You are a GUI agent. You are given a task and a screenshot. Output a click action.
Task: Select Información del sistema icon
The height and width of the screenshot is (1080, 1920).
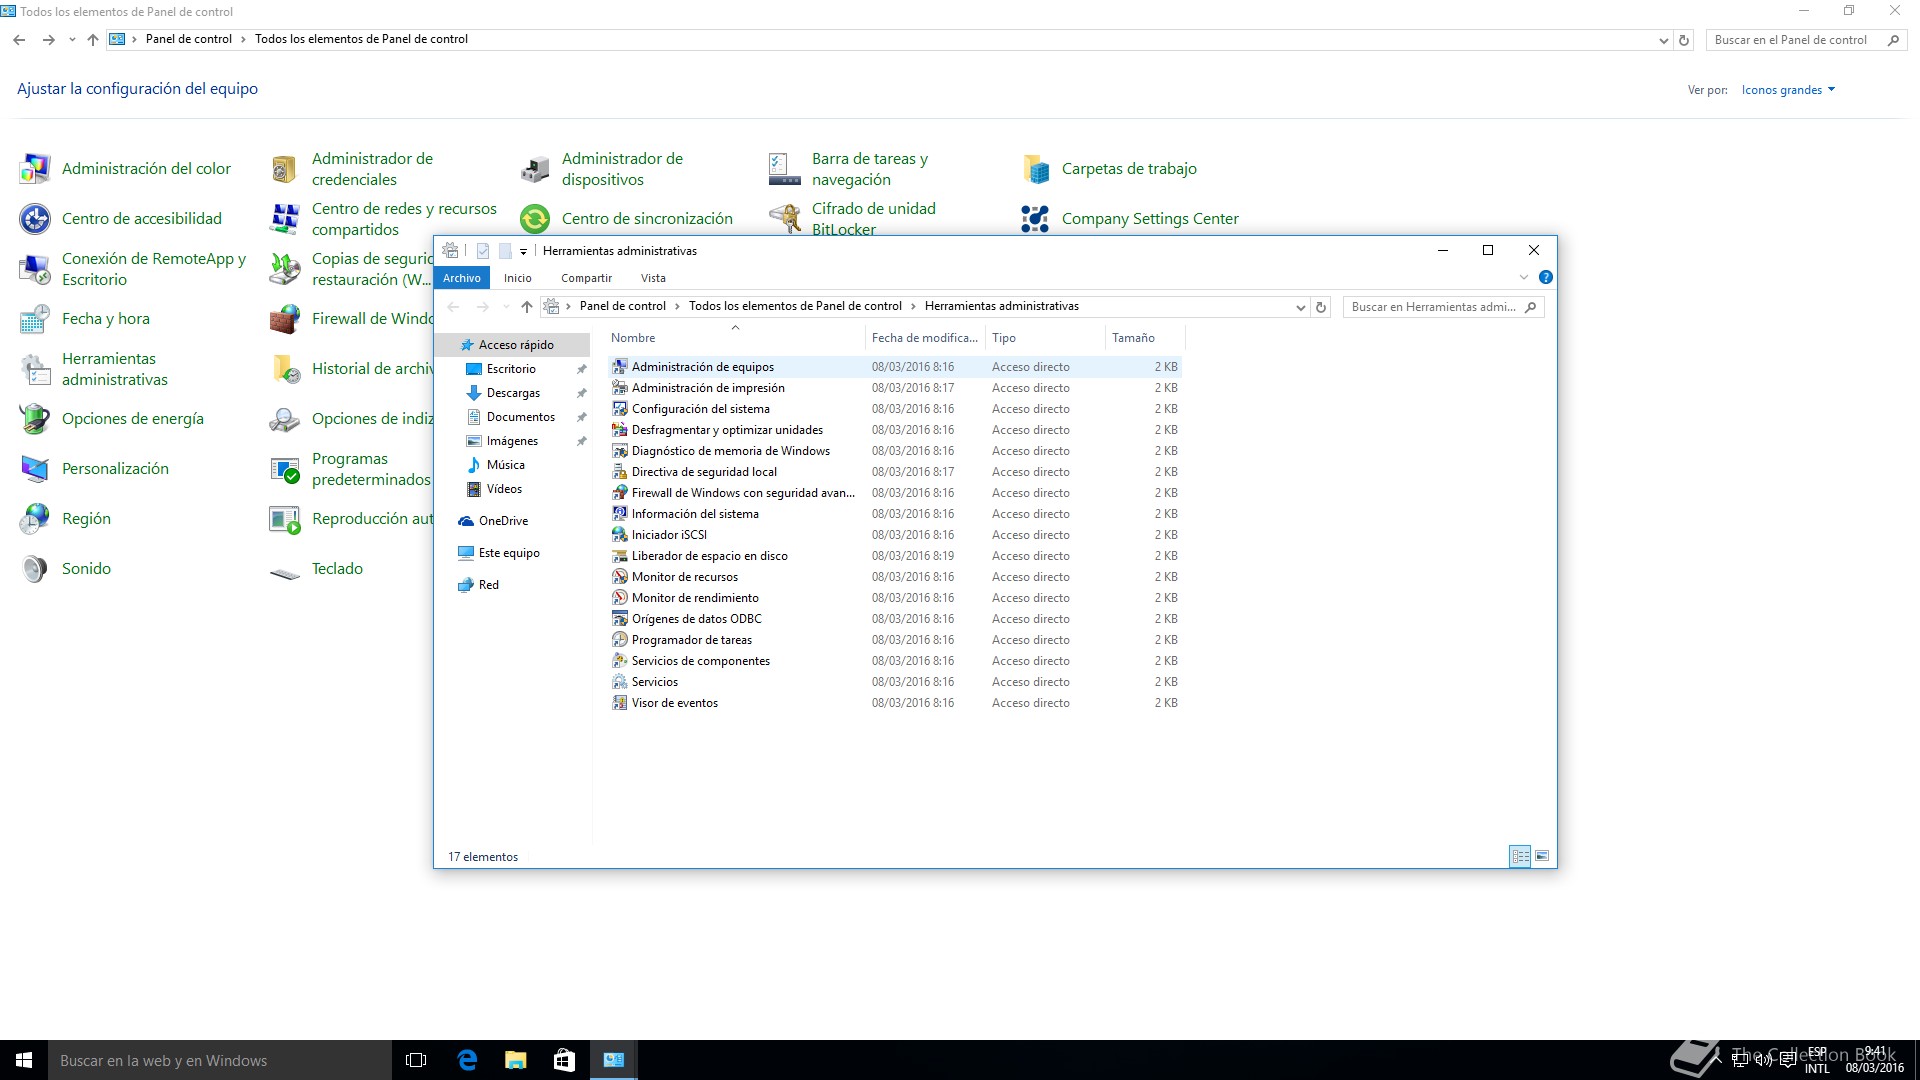coord(620,514)
